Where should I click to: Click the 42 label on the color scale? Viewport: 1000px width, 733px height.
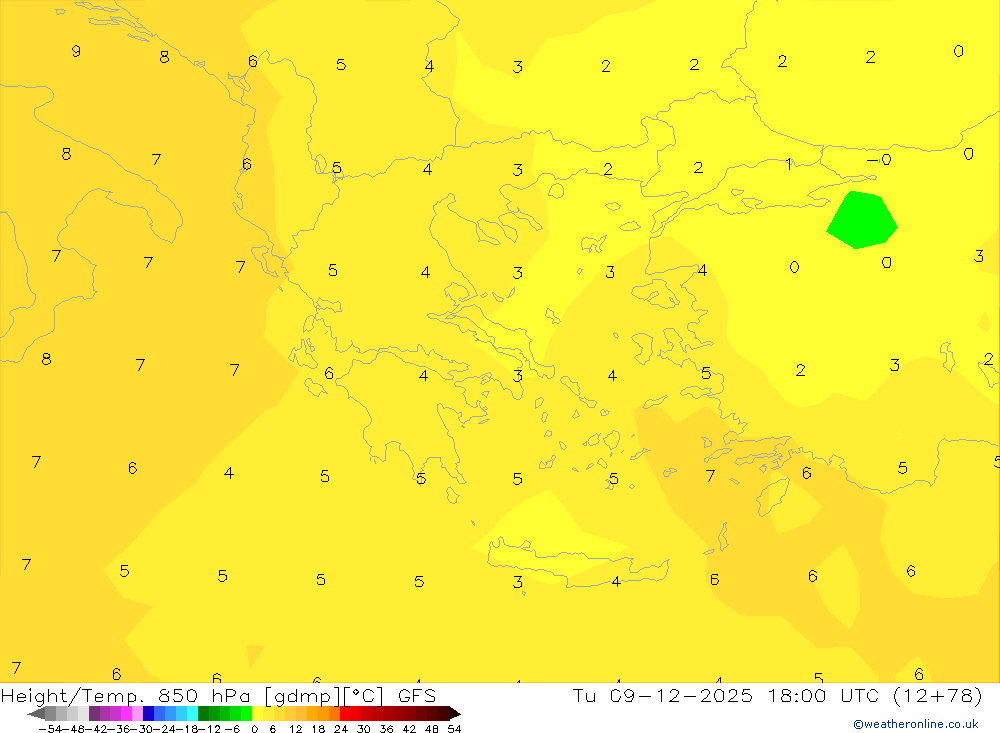(409, 729)
